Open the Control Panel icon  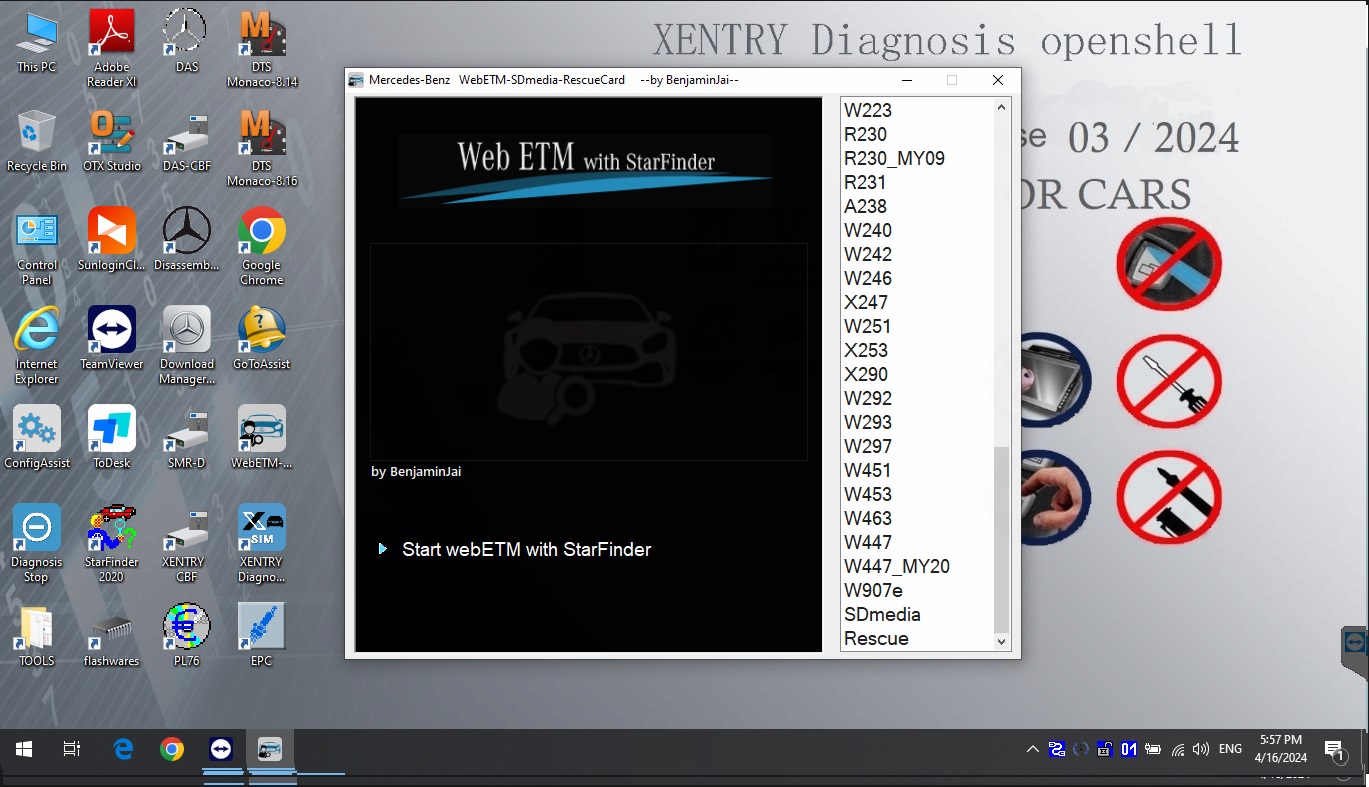click(37, 246)
